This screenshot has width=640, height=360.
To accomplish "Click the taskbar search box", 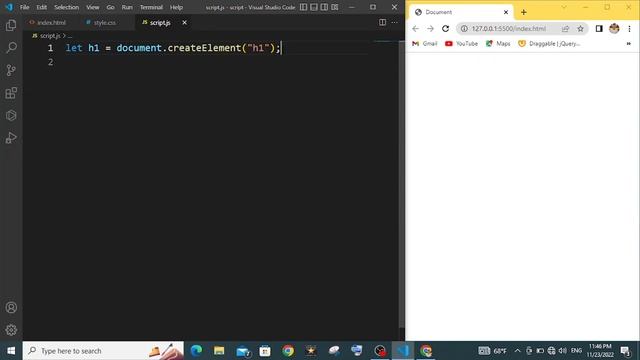I will click(x=103, y=351).
